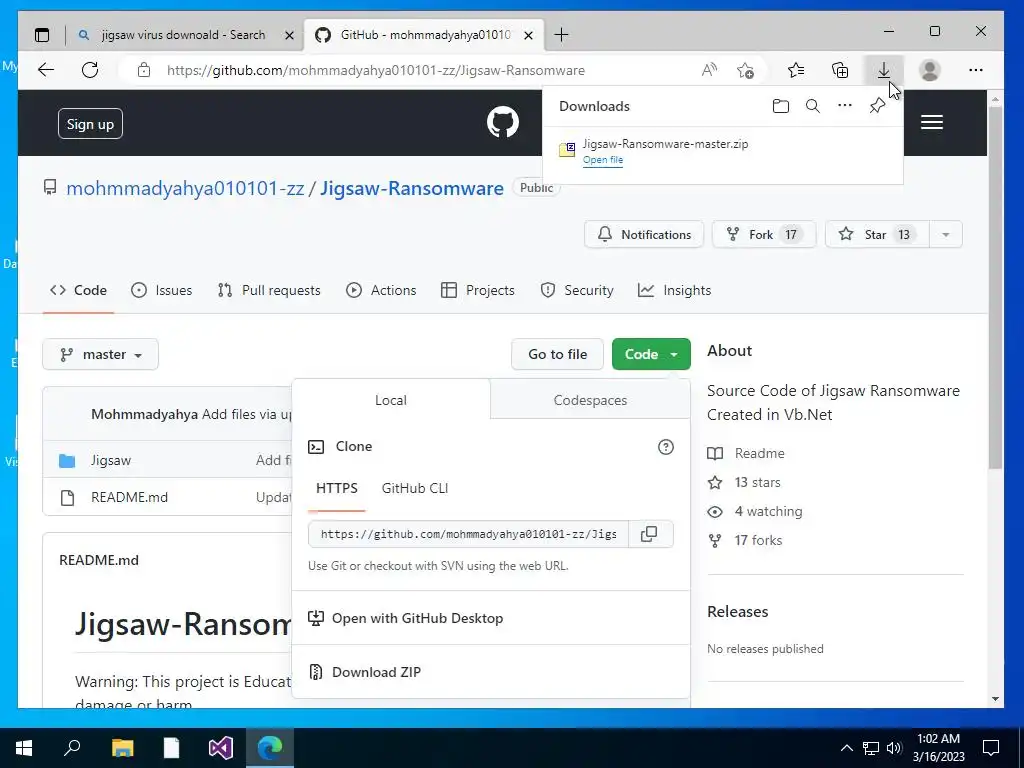Click the page vertical scrollbar thumb

[x=995, y=287]
